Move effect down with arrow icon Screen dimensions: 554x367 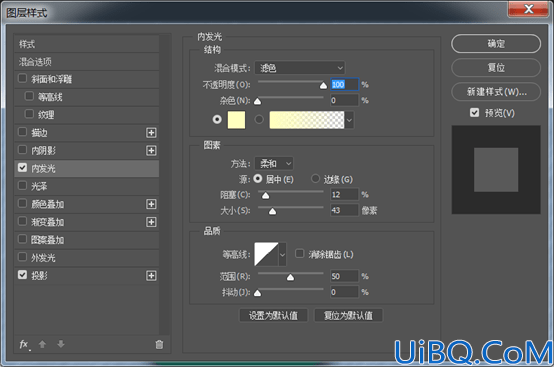[x=61, y=344]
